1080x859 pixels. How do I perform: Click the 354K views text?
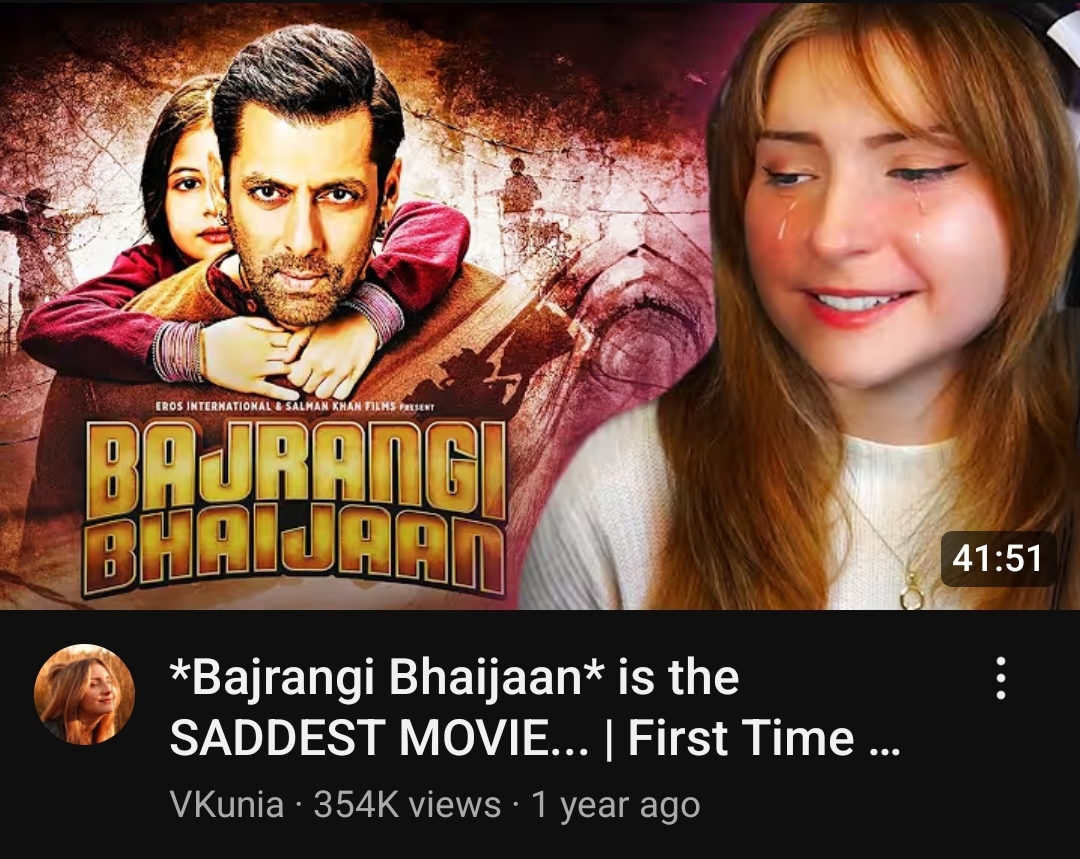[407, 804]
